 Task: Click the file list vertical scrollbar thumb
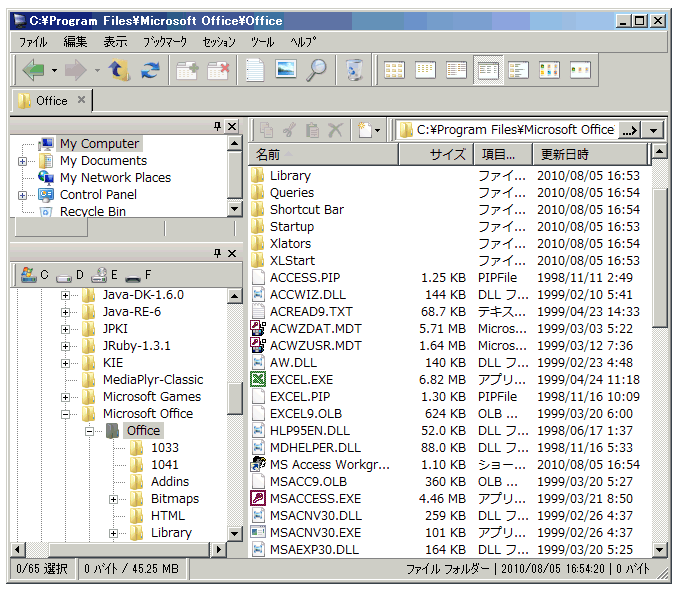pos(659,258)
